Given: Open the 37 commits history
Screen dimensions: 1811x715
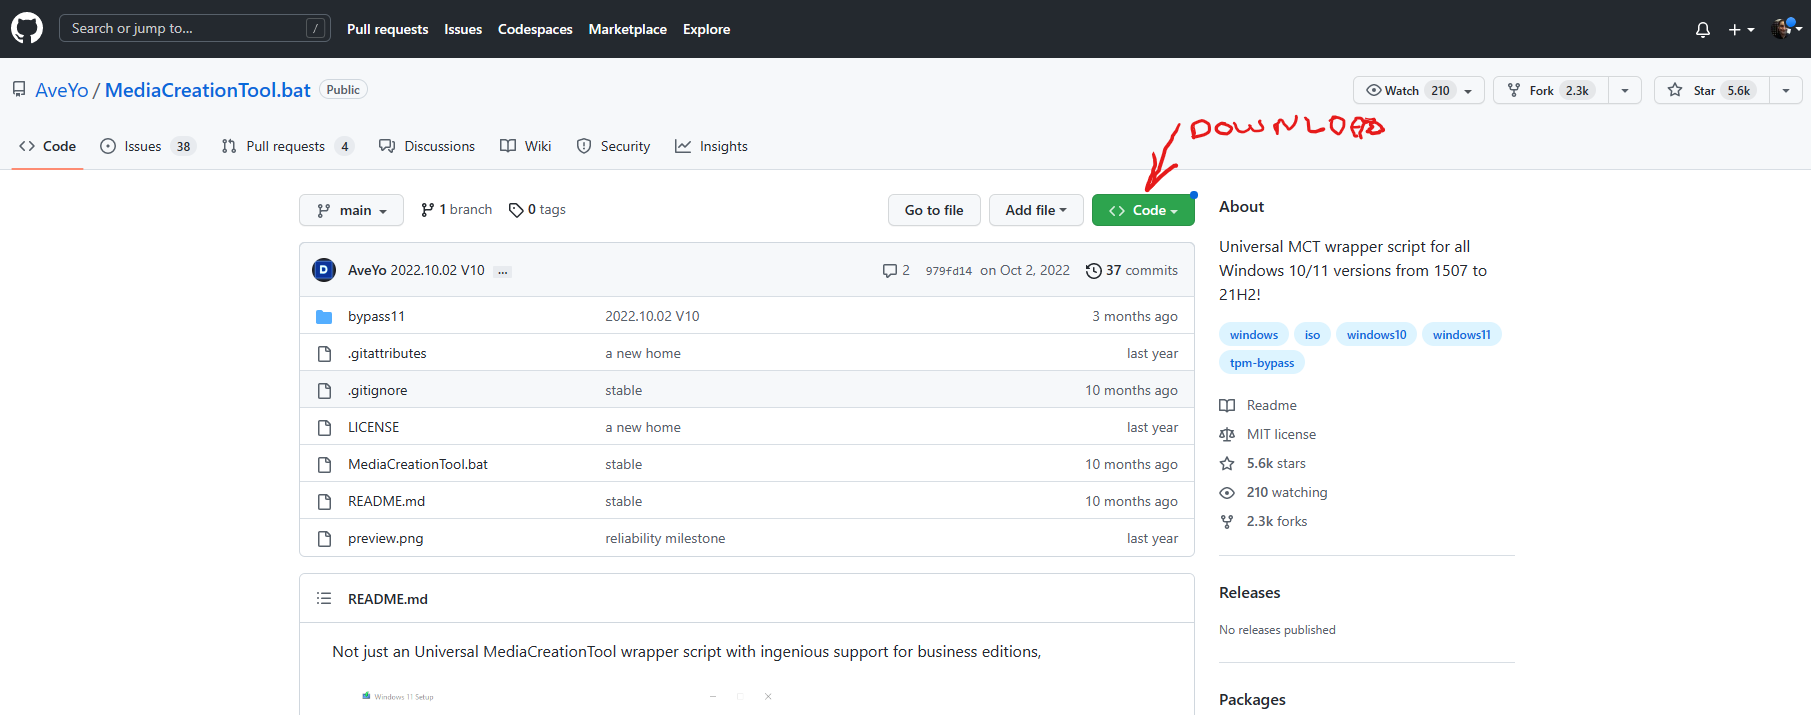Looking at the screenshot, I should click(1132, 271).
